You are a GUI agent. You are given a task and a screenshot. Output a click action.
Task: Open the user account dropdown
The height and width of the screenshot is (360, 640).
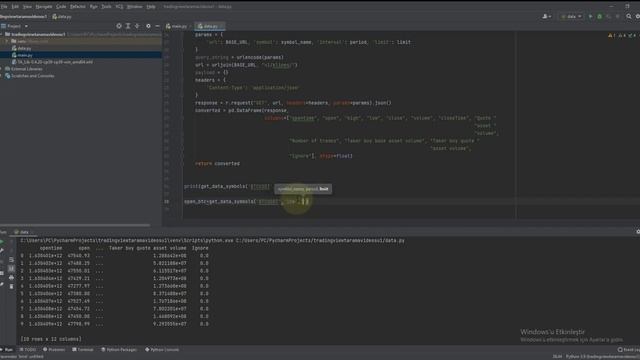click(547, 17)
